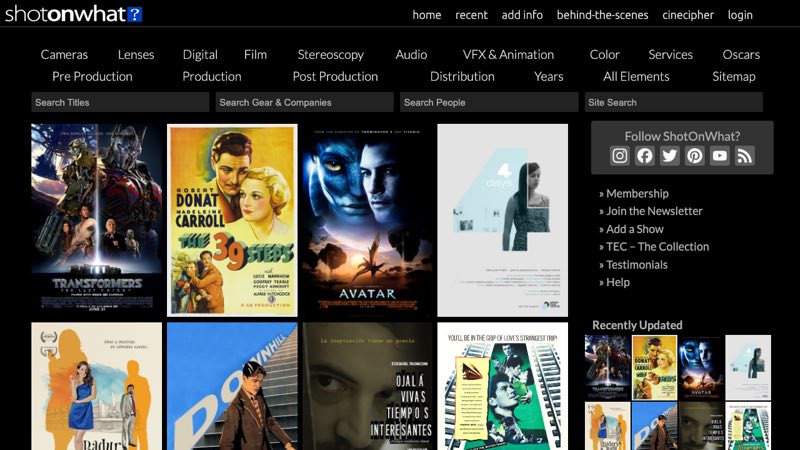This screenshot has width=800, height=450.
Task: Open the Help link
Action: [x=618, y=282]
